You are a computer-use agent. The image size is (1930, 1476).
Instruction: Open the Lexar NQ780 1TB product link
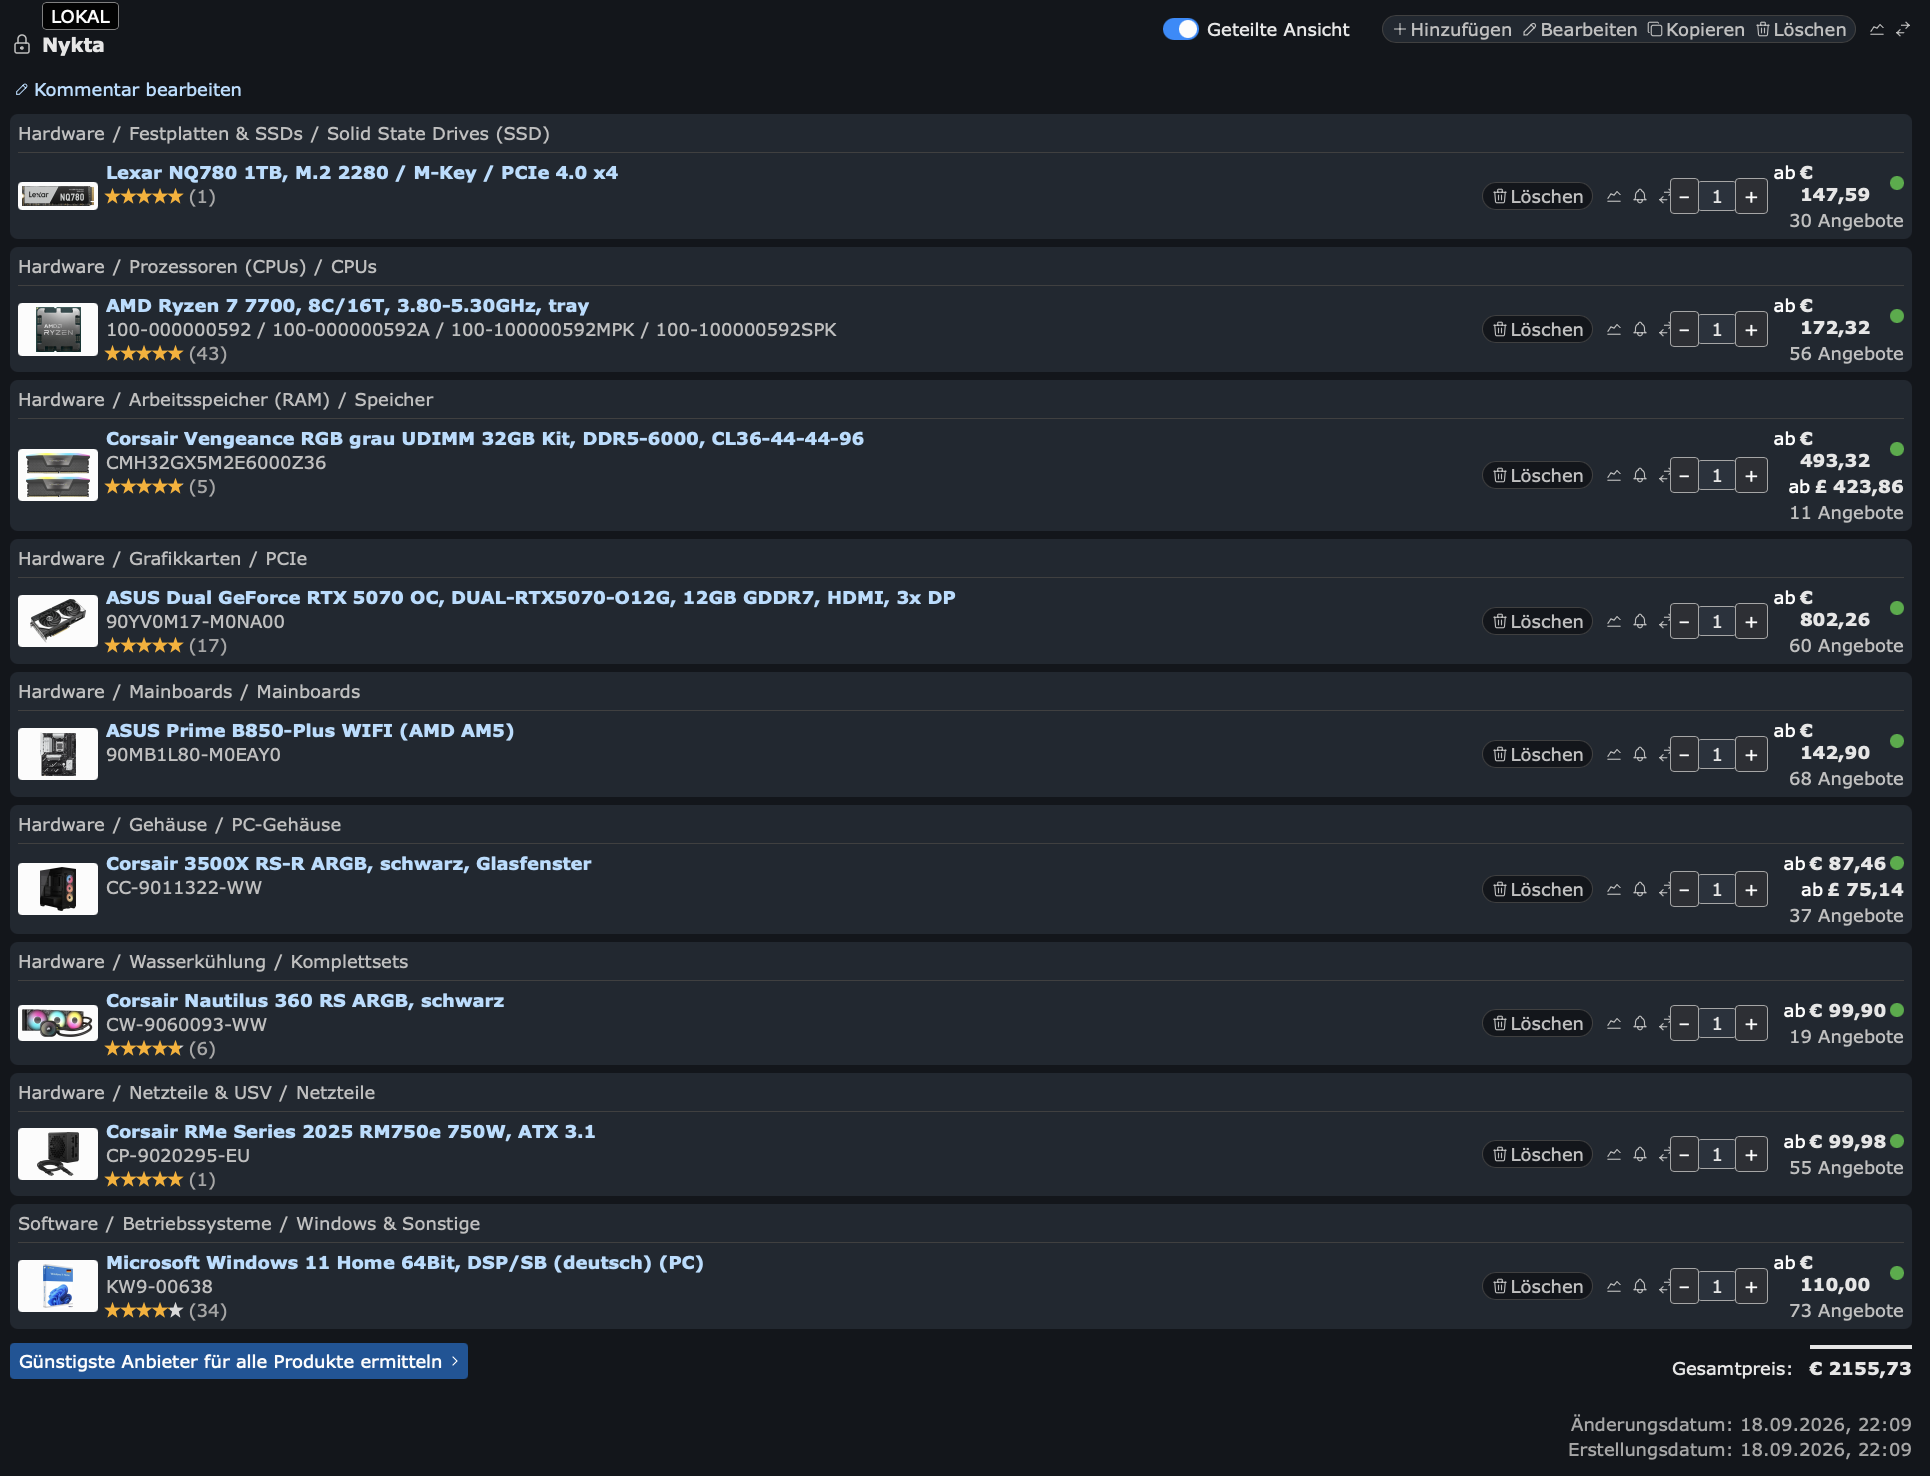click(x=362, y=173)
